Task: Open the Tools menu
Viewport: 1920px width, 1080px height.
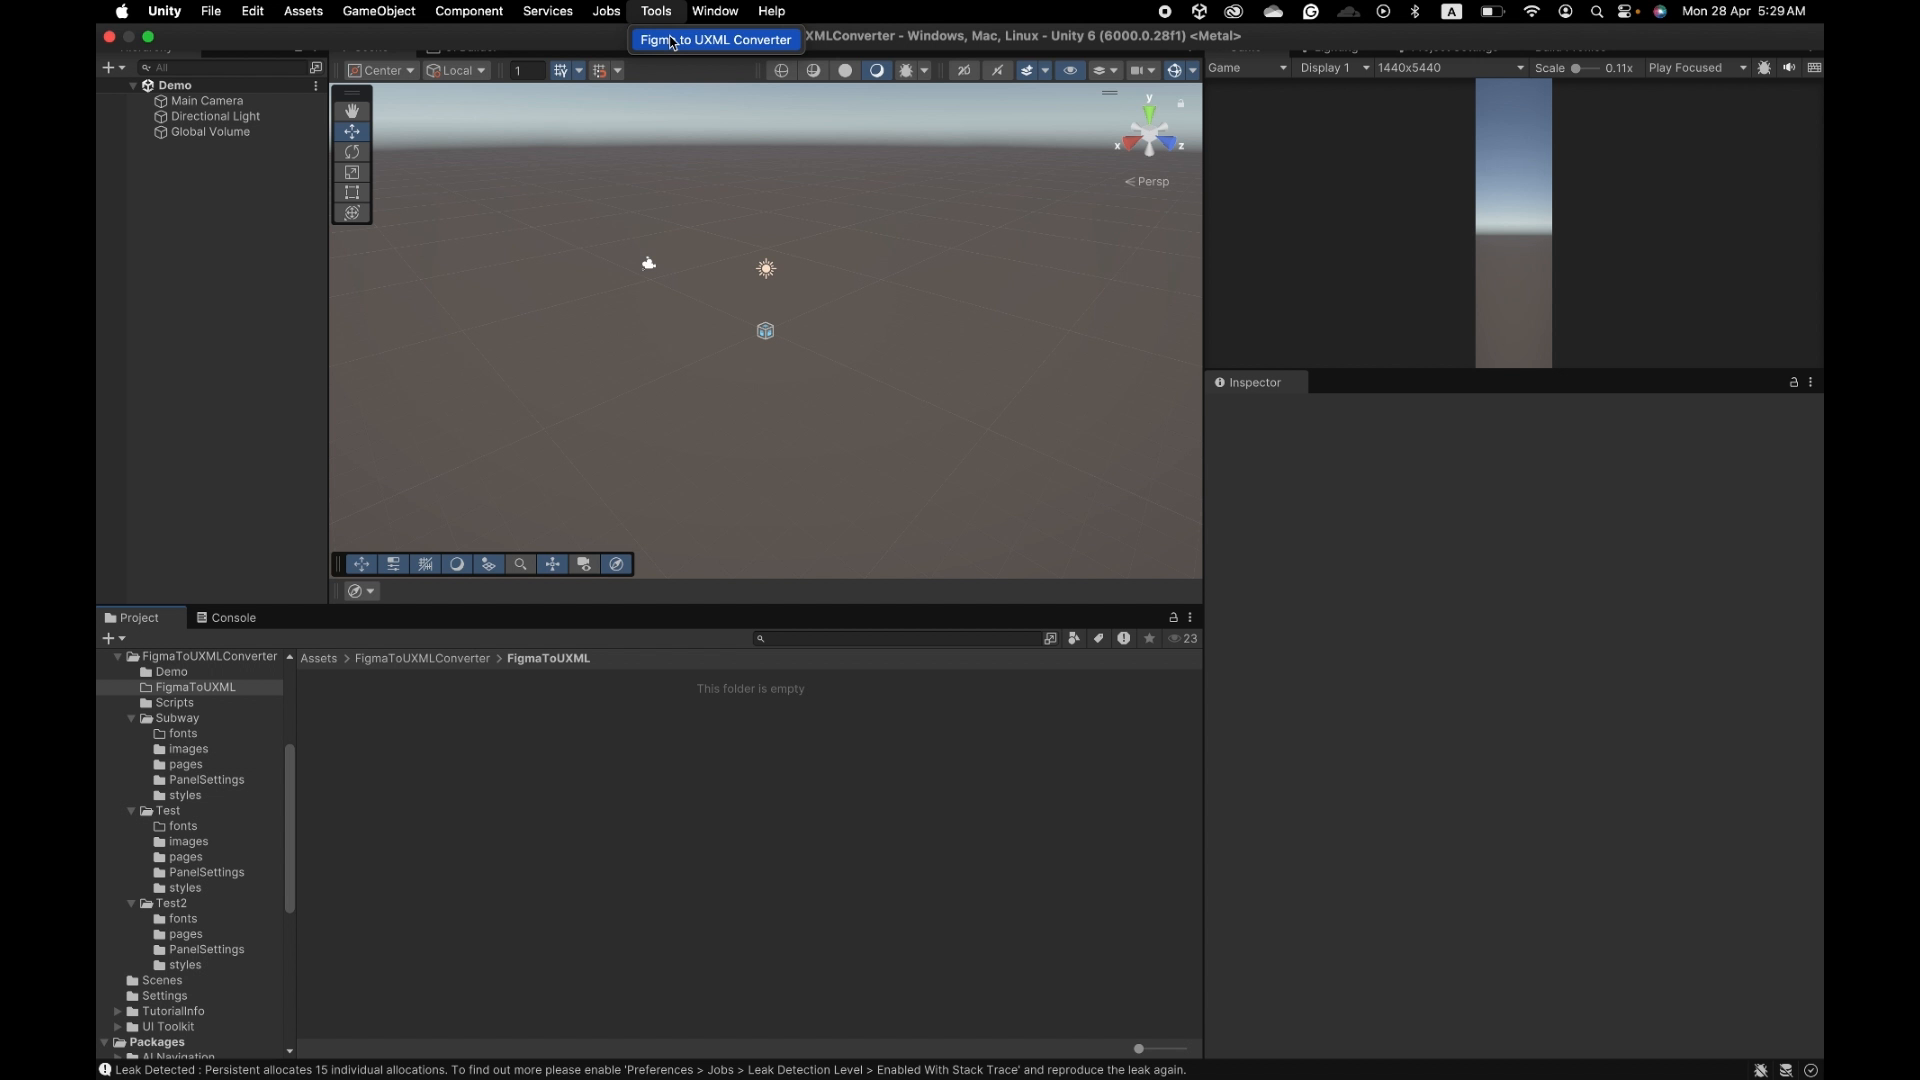Action: (x=656, y=11)
